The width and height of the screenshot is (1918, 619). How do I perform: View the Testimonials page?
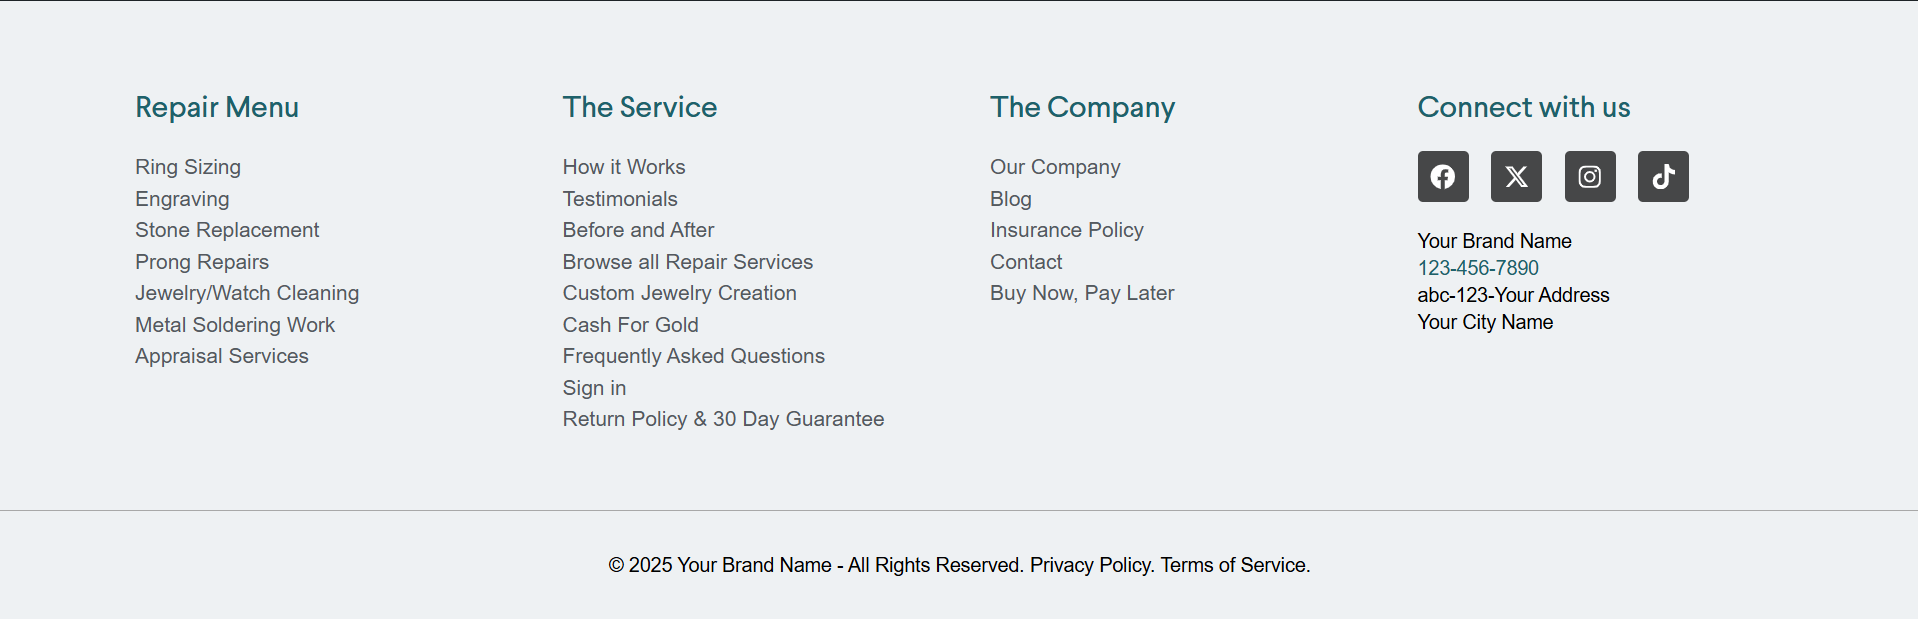coord(619,199)
